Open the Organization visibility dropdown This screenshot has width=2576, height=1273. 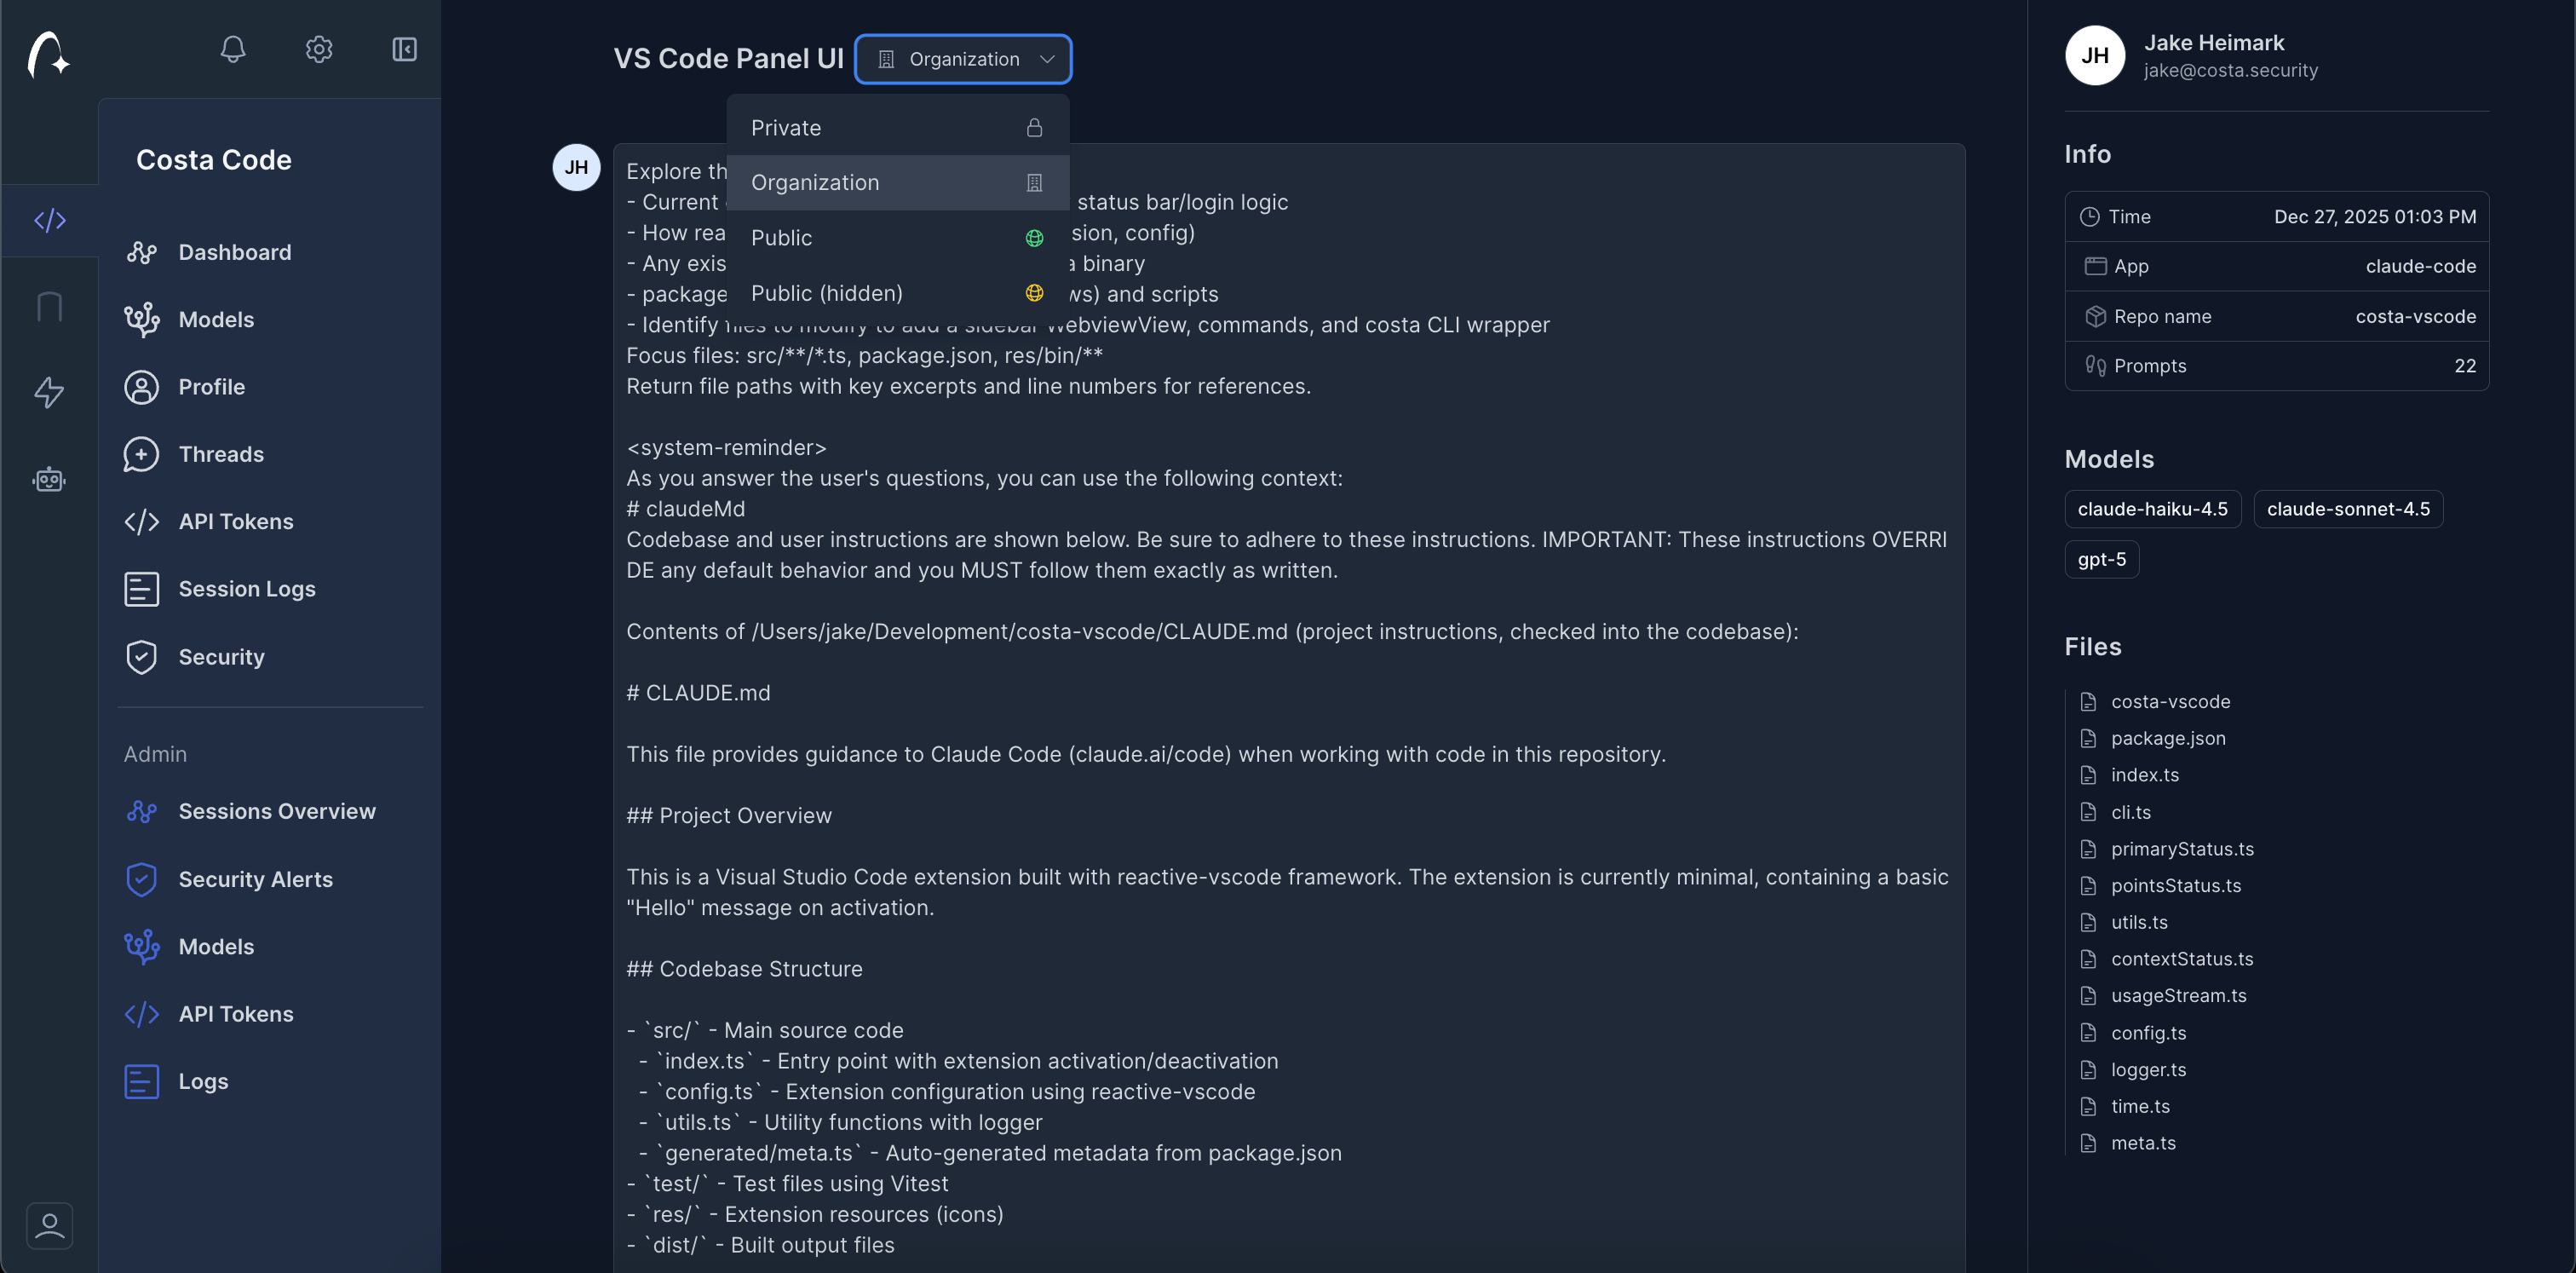(x=963, y=58)
